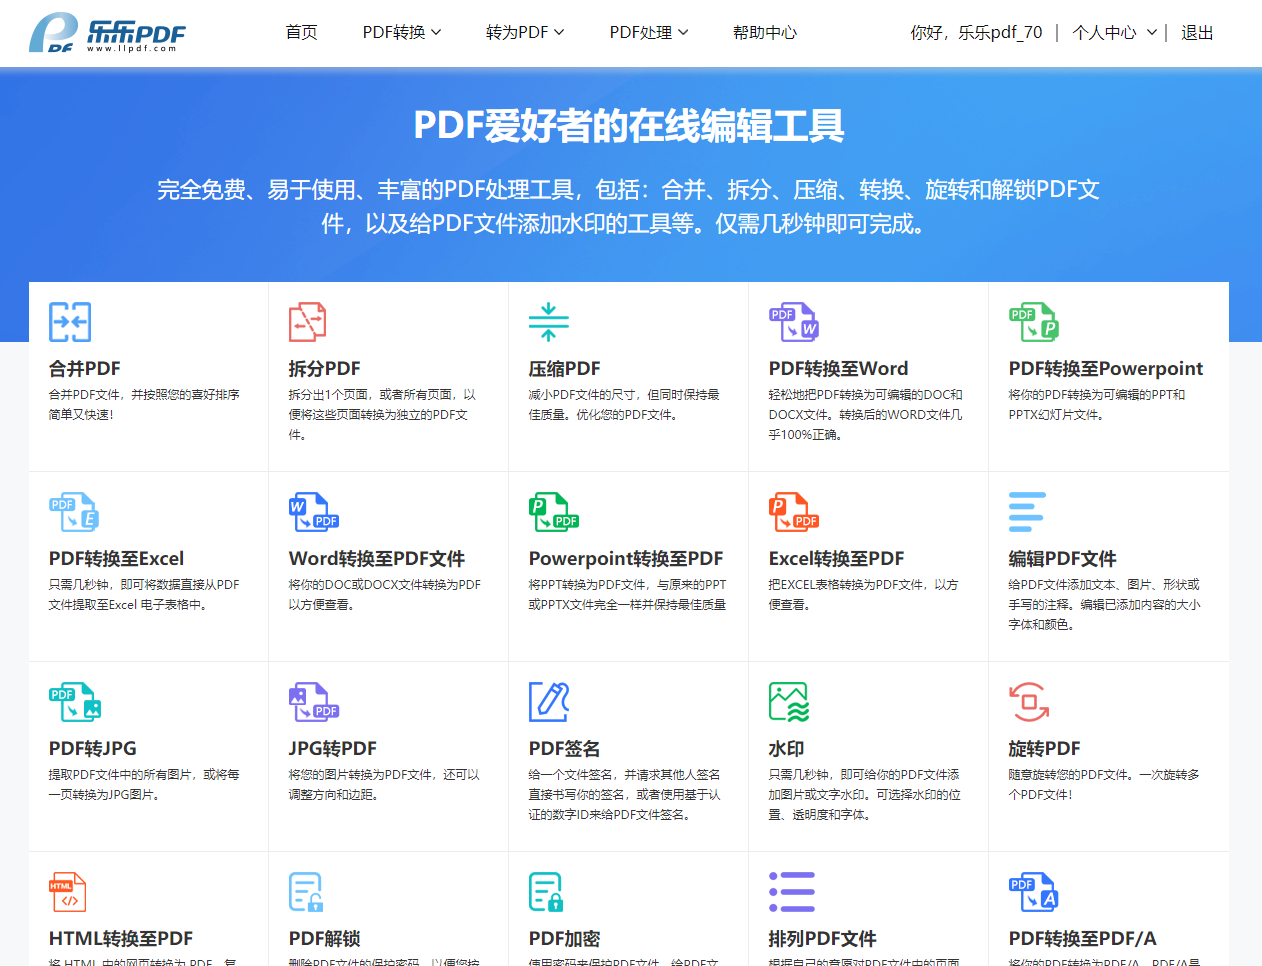This screenshot has height=966, width=1262.
Task: Expand the 转为PDF dropdown menu
Action: click(x=525, y=33)
